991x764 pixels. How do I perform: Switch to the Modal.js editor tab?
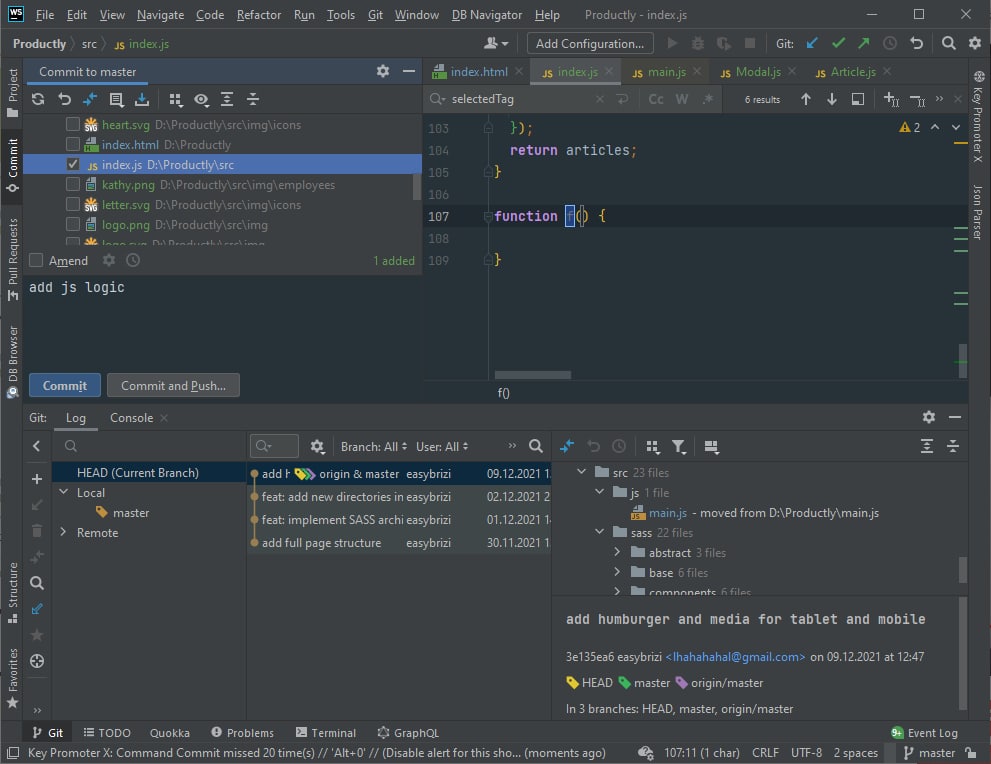(x=756, y=72)
